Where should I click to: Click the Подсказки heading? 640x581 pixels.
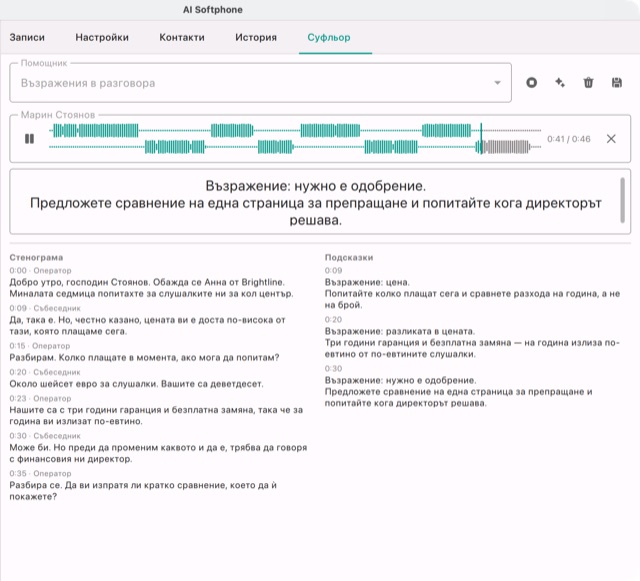[349, 258]
